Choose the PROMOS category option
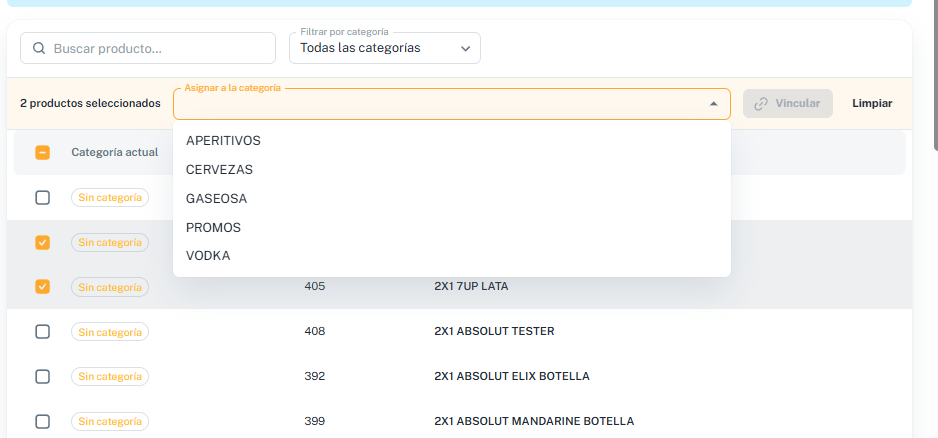This screenshot has width=938, height=438. click(452, 227)
